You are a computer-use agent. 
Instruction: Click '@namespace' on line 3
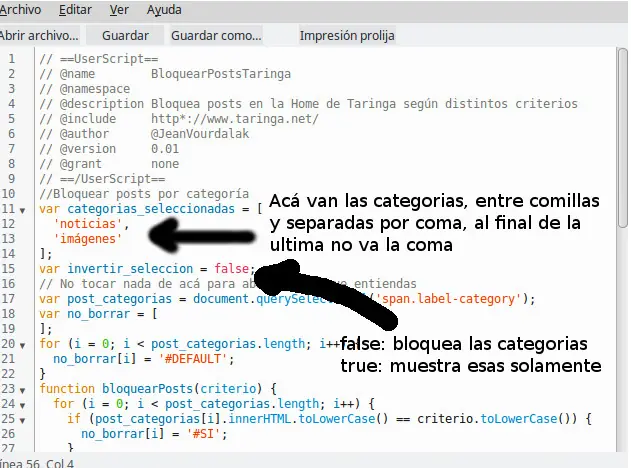(x=95, y=89)
